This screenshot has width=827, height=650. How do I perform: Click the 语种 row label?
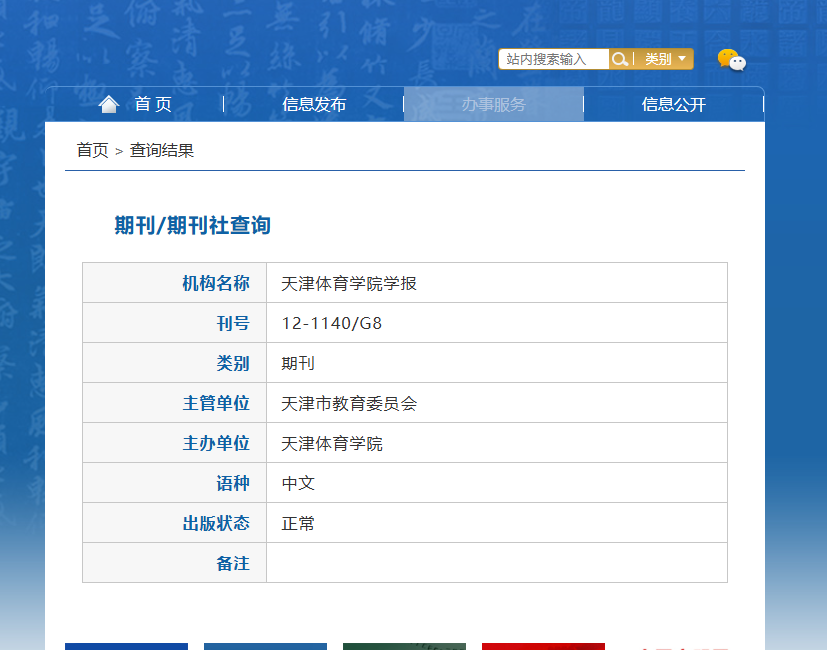[233, 483]
